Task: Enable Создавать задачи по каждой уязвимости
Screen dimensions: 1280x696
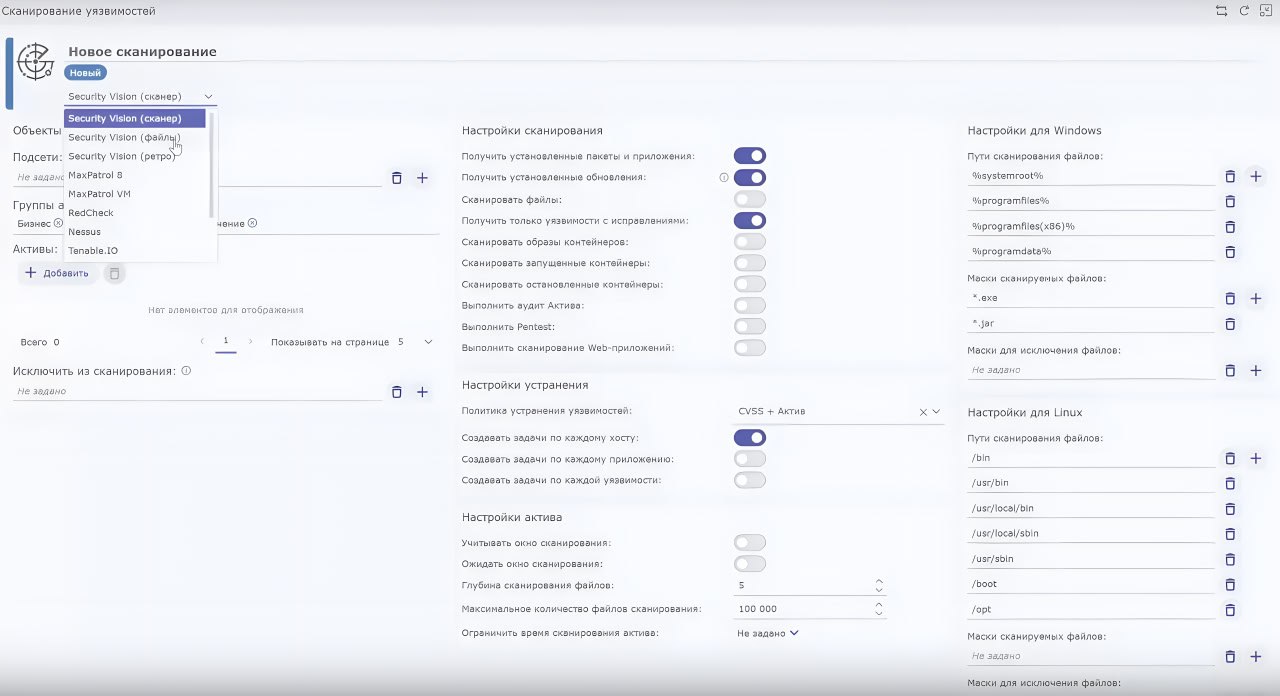Action: pos(750,481)
